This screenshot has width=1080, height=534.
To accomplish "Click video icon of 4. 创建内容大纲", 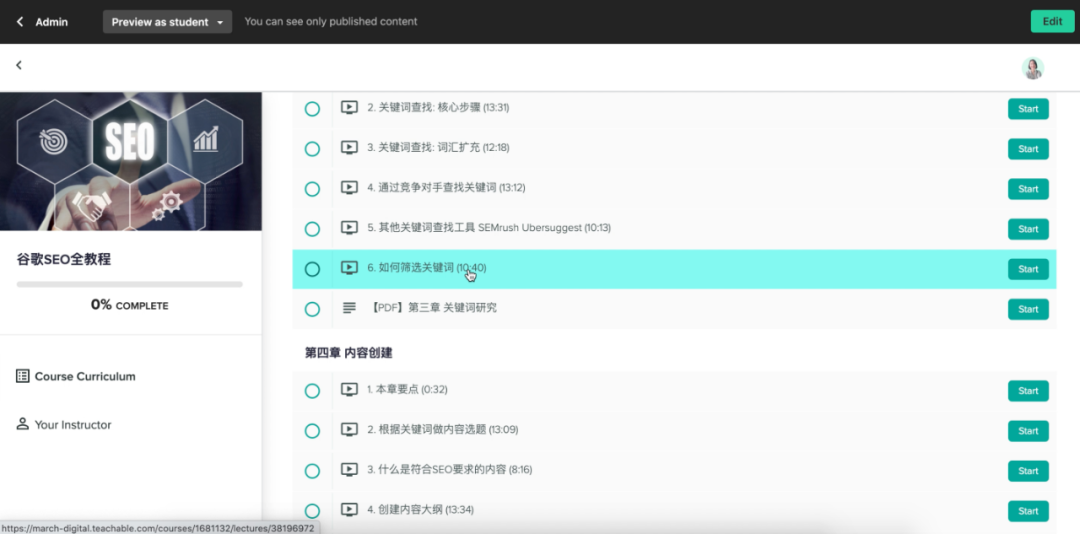I will (x=349, y=509).
